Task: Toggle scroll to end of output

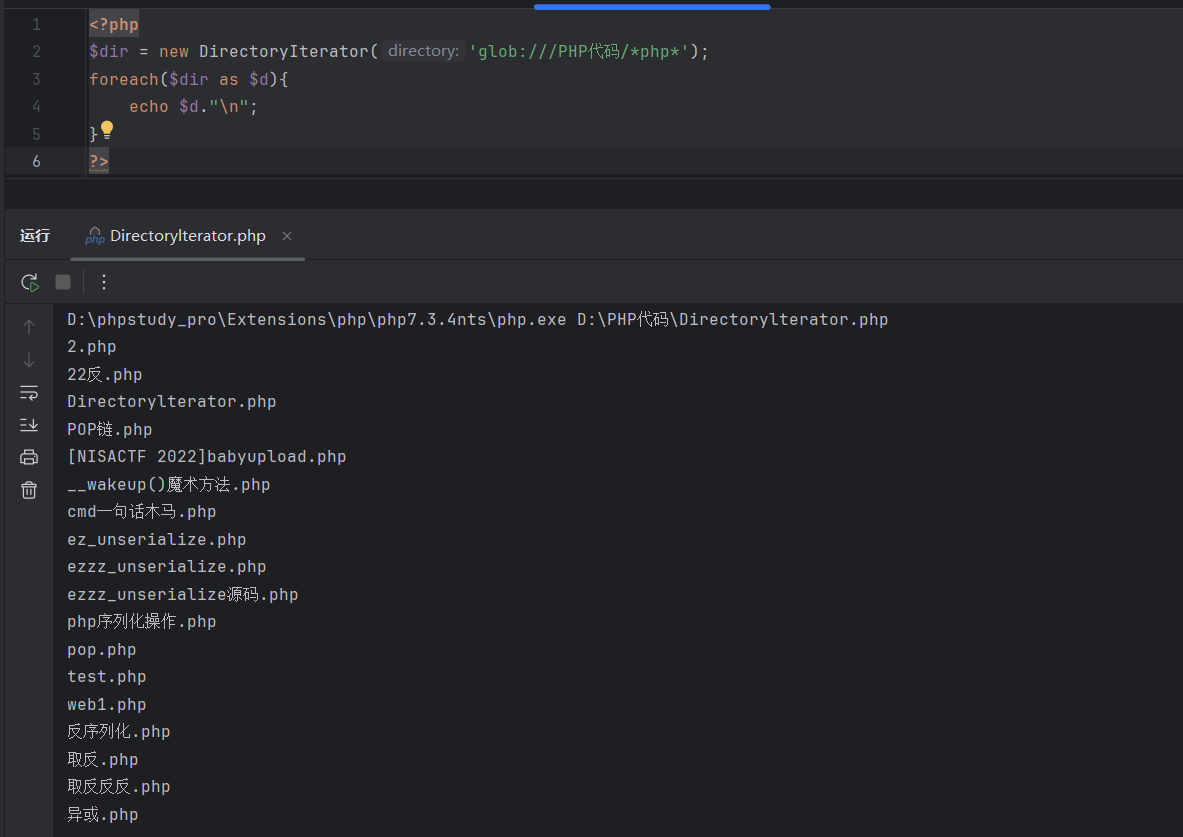Action: (29, 425)
